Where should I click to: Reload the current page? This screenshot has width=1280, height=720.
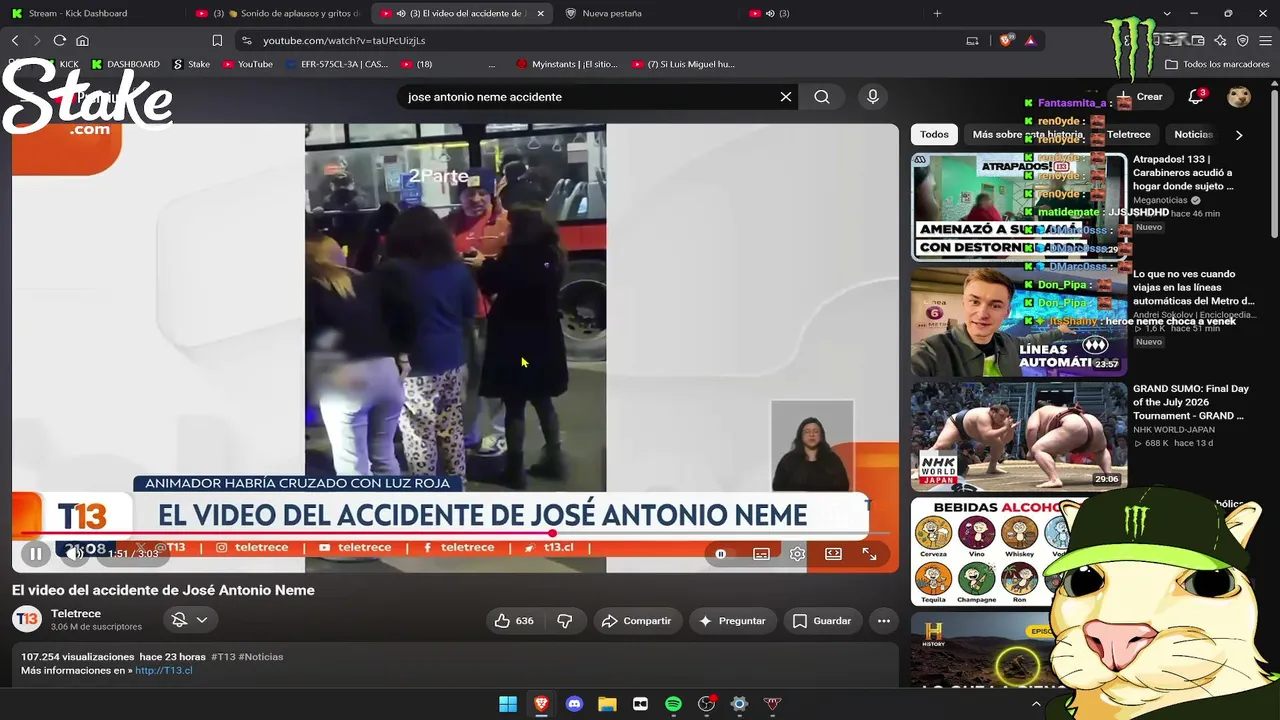pyautogui.click(x=60, y=40)
